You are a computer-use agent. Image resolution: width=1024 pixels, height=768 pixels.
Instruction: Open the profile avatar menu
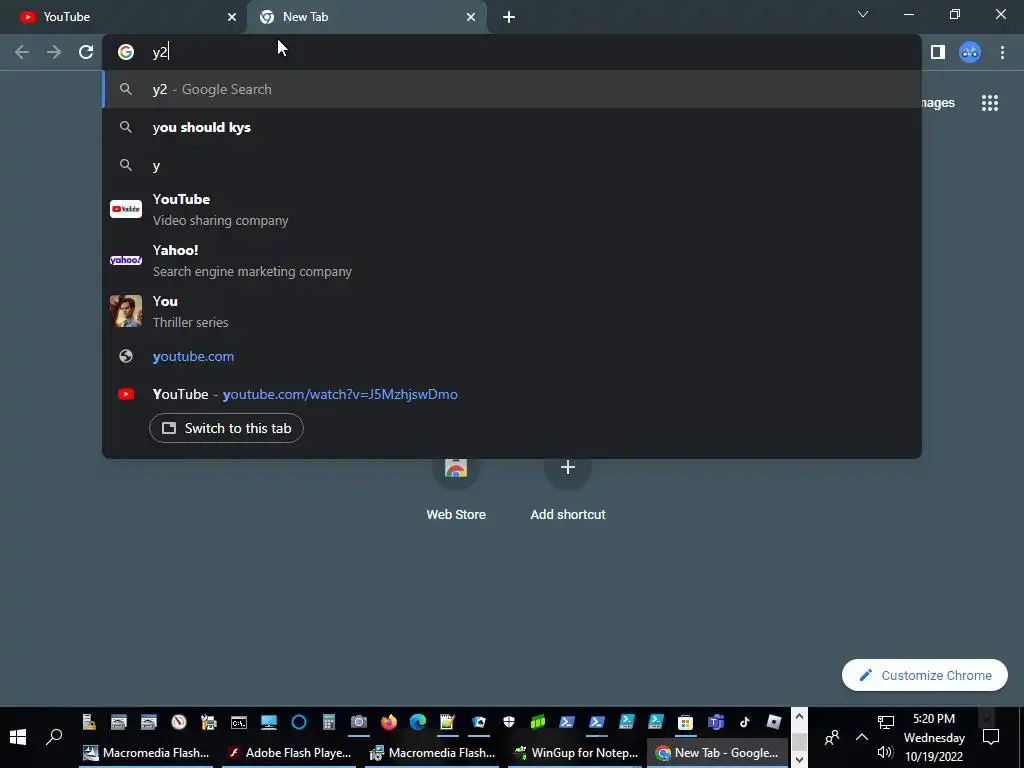point(970,52)
